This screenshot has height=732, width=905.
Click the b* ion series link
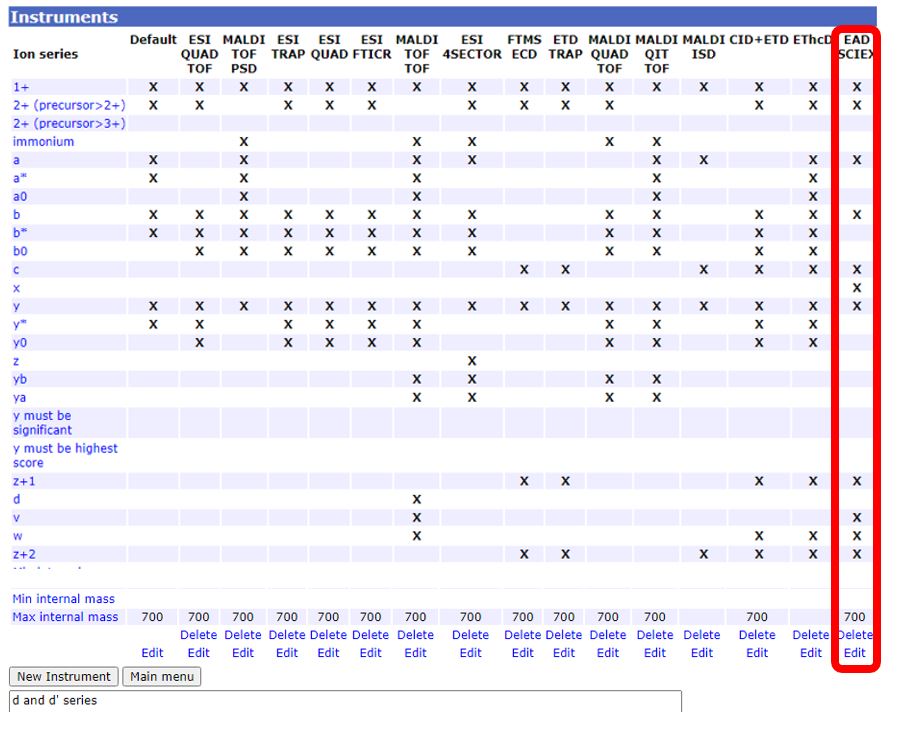coord(20,233)
